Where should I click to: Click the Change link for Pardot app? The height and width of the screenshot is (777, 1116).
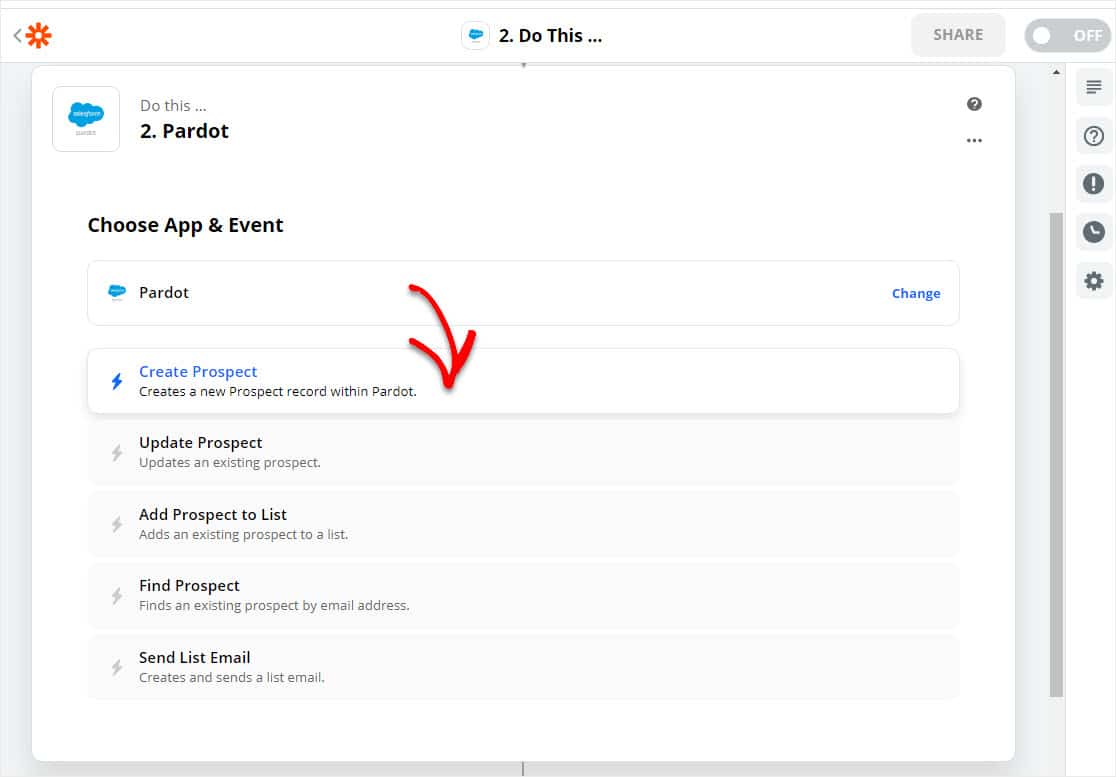tap(916, 293)
